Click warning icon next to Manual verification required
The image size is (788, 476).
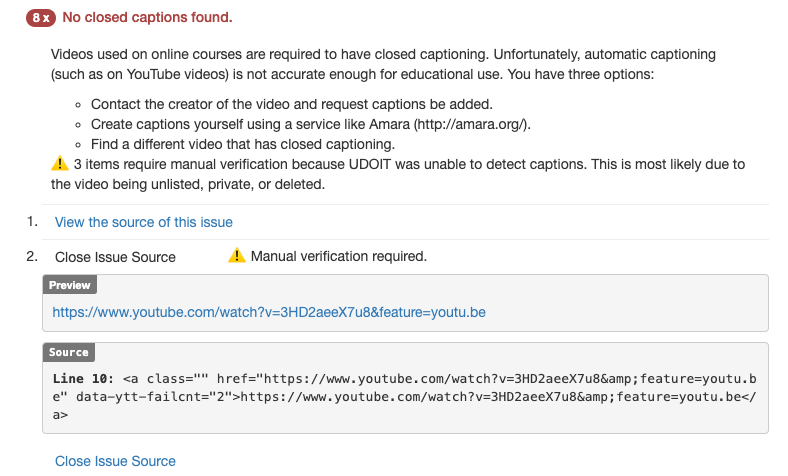(x=237, y=256)
